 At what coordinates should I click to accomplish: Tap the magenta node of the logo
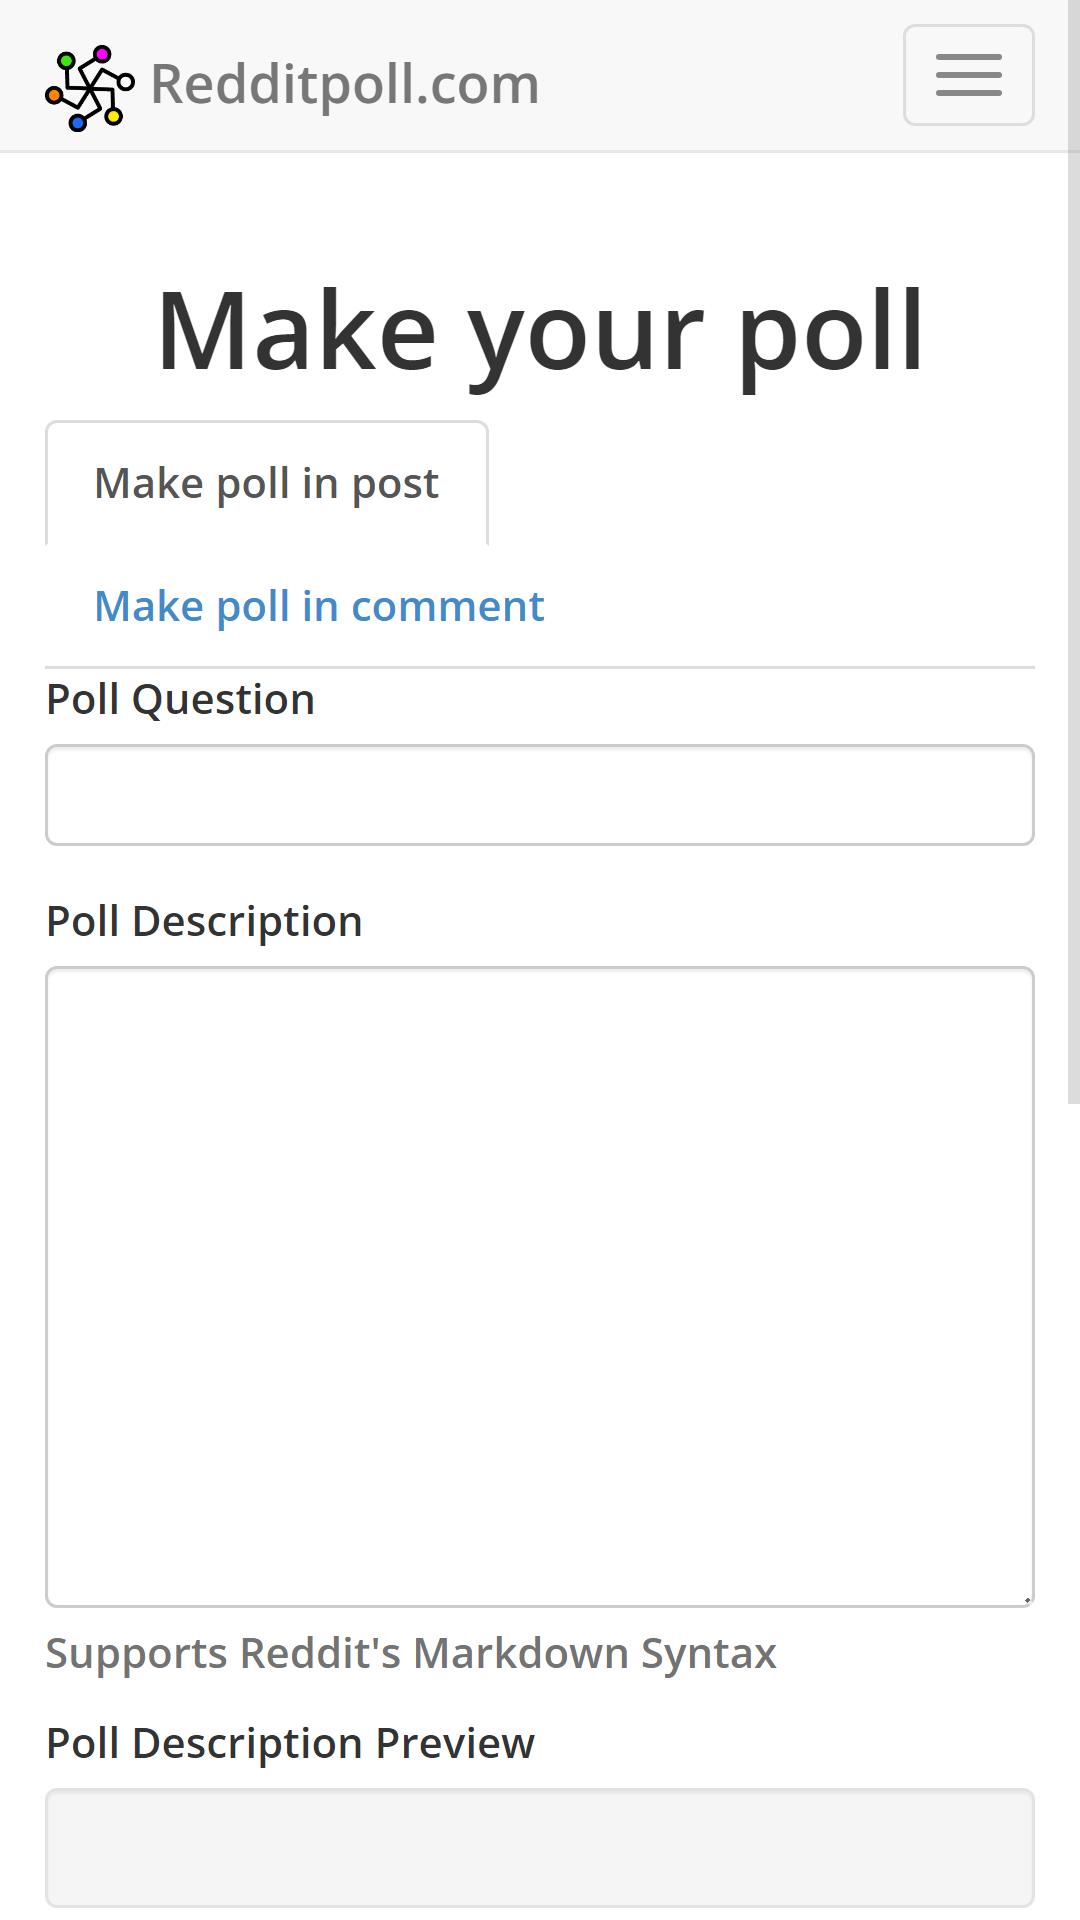[101, 53]
